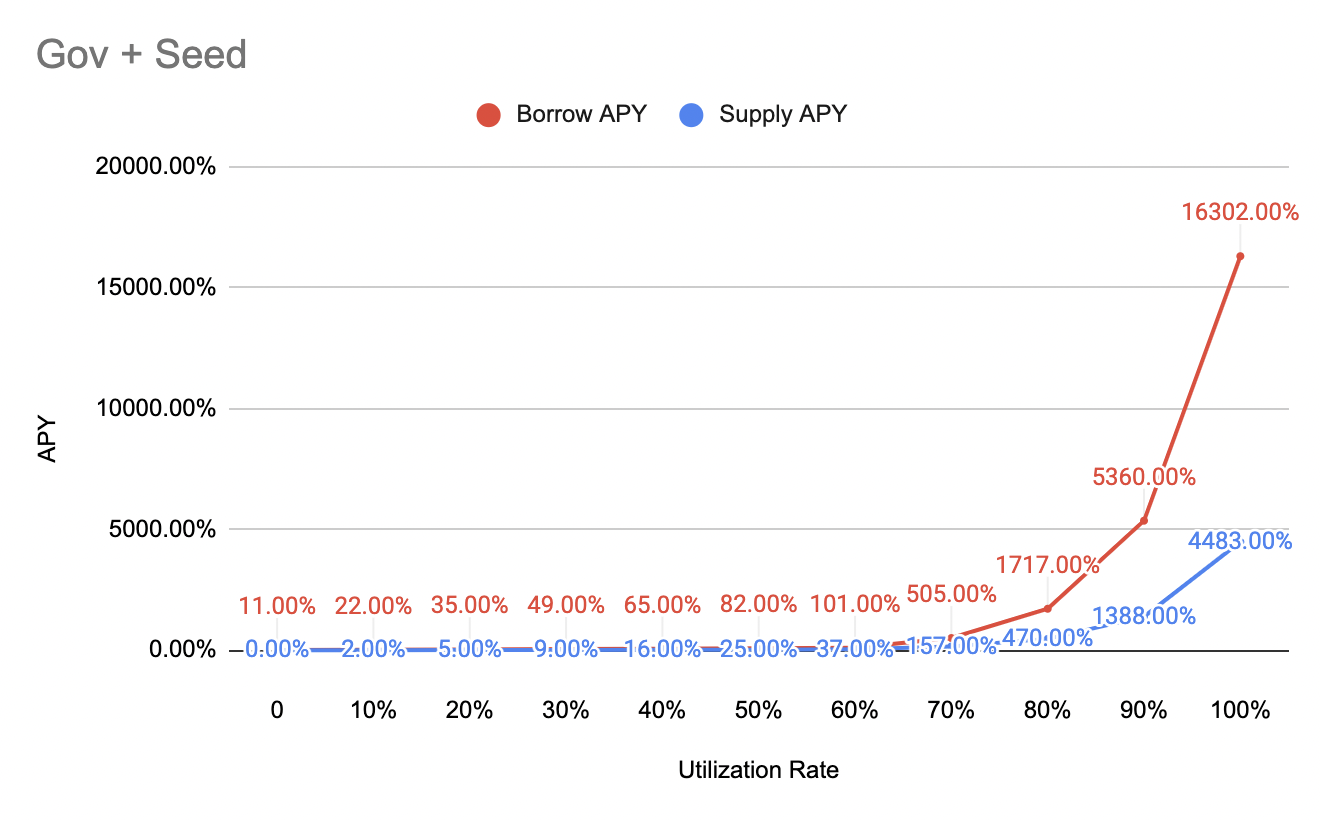Select the 50% x-axis tick label
The image size is (1320, 820).
click(x=758, y=711)
